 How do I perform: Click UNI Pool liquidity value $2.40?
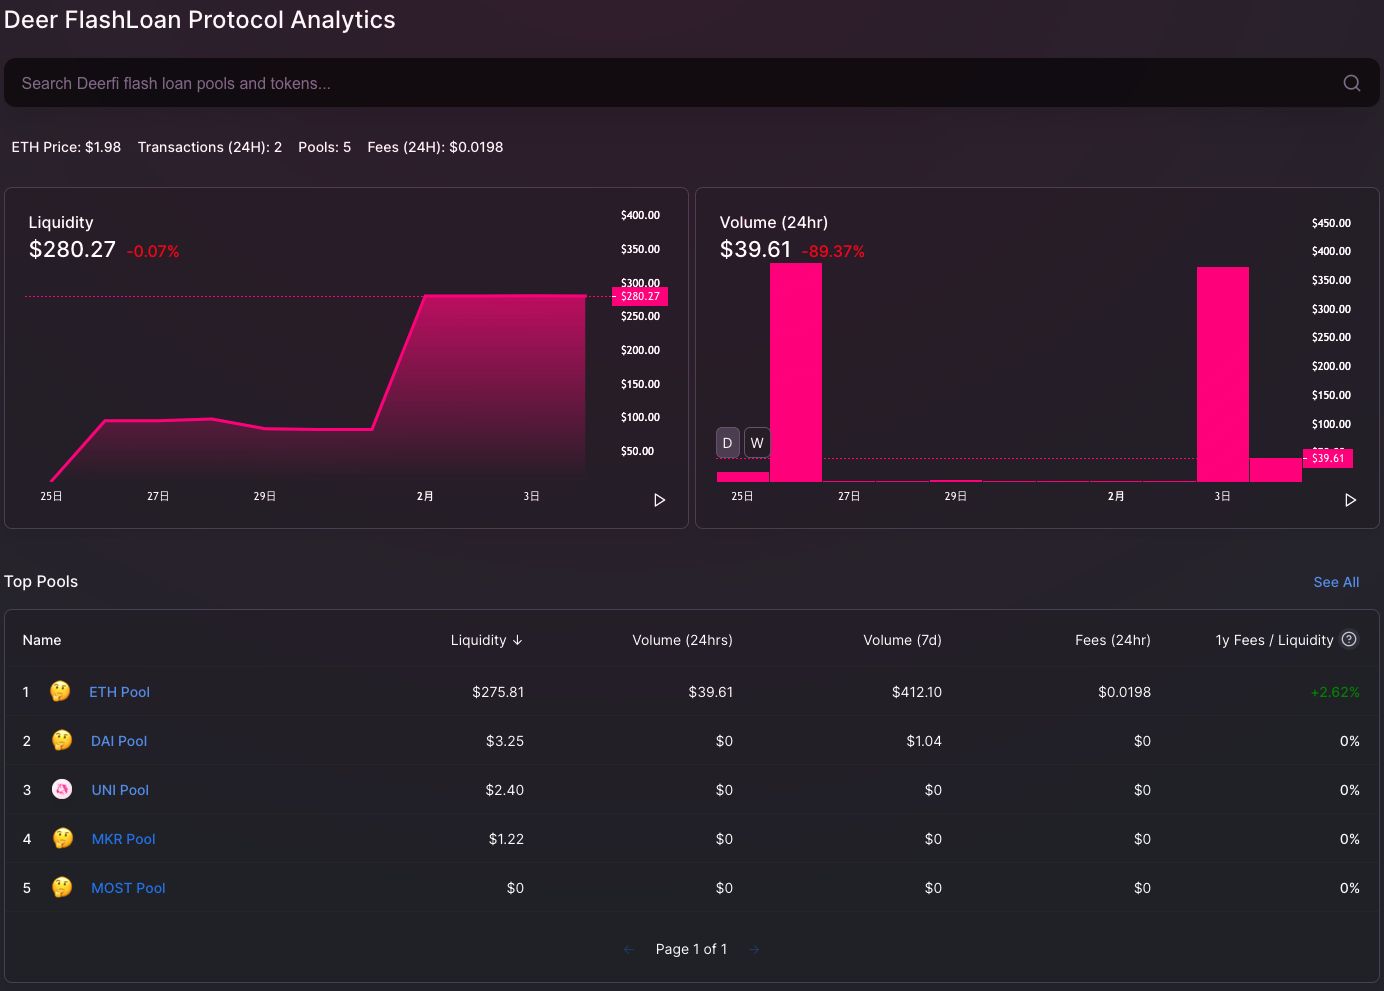[505, 790]
